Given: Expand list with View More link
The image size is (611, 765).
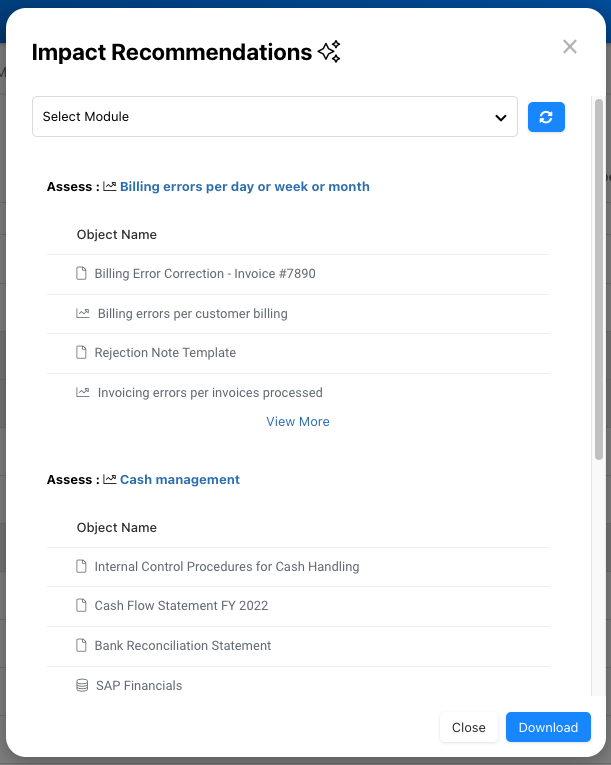Looking at the screenshot, I should 298,422.
